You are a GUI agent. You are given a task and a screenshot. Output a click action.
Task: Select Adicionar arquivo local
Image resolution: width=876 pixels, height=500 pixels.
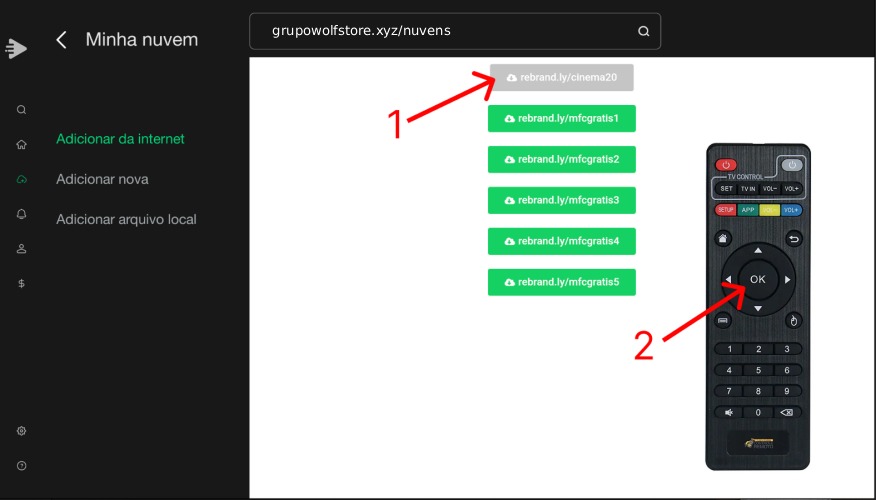(126, 219)
